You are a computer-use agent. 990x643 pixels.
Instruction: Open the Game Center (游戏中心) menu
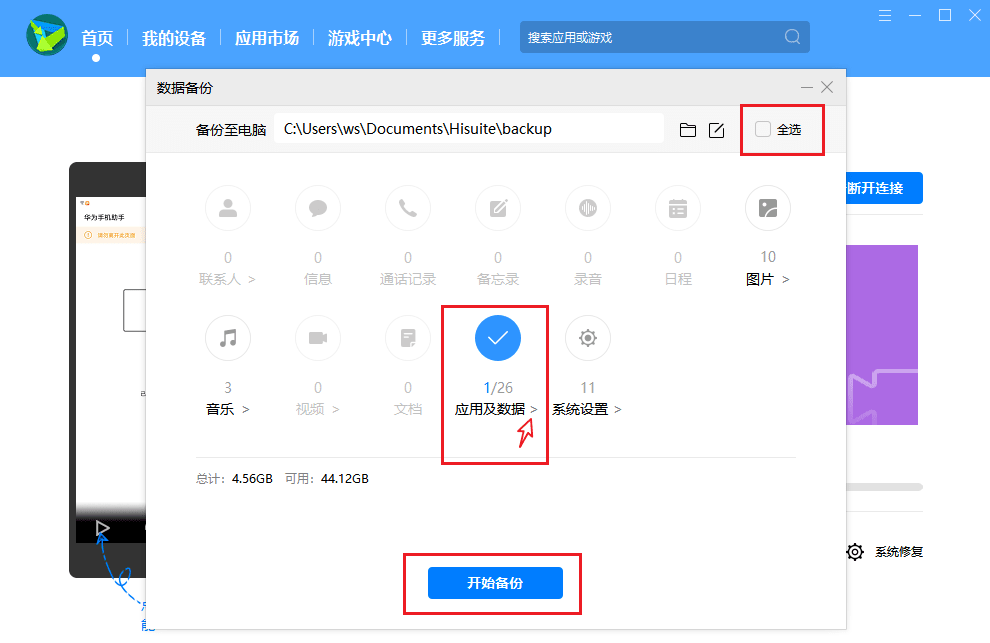(359, 37)
